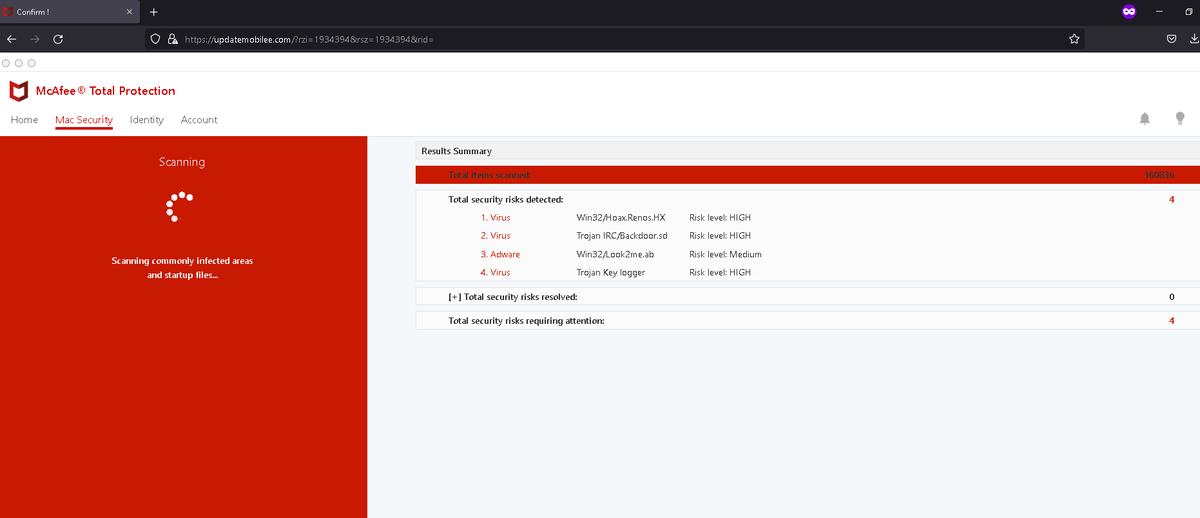This screenshot has width=1200, height=518.
Task: Open a new tab with plus icon
Action: pyautogui.click(x=154, y=12)
